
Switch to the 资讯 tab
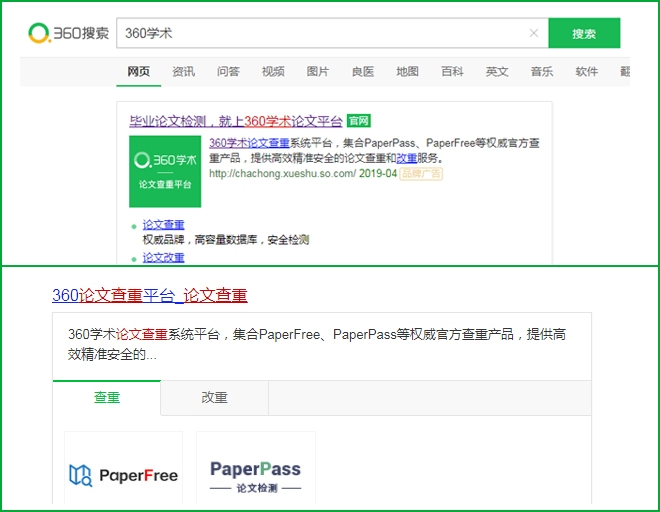coord(184,71)
